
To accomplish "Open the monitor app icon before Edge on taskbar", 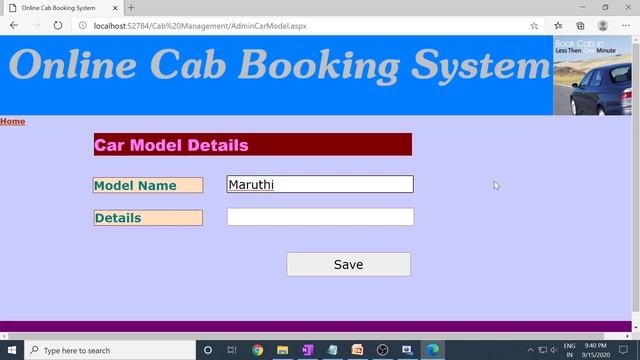I will coord(407,350).
